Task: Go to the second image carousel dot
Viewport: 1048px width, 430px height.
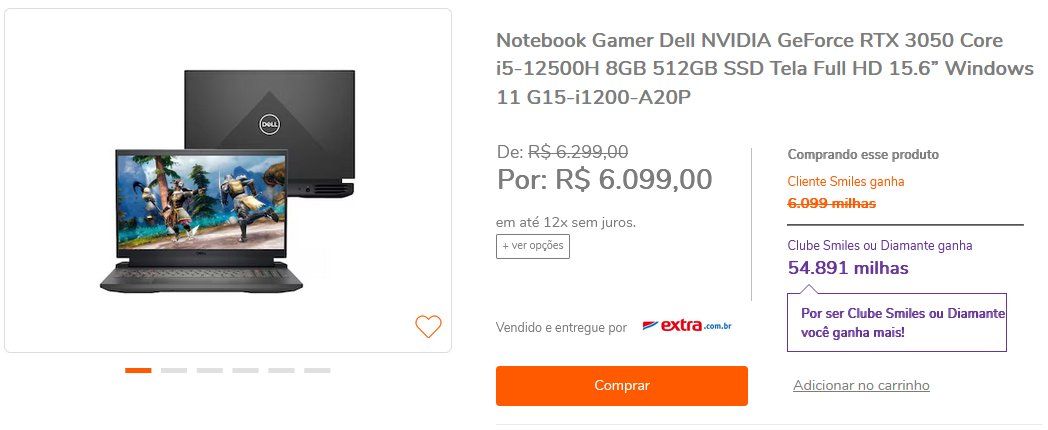Action: coord(174,370)
